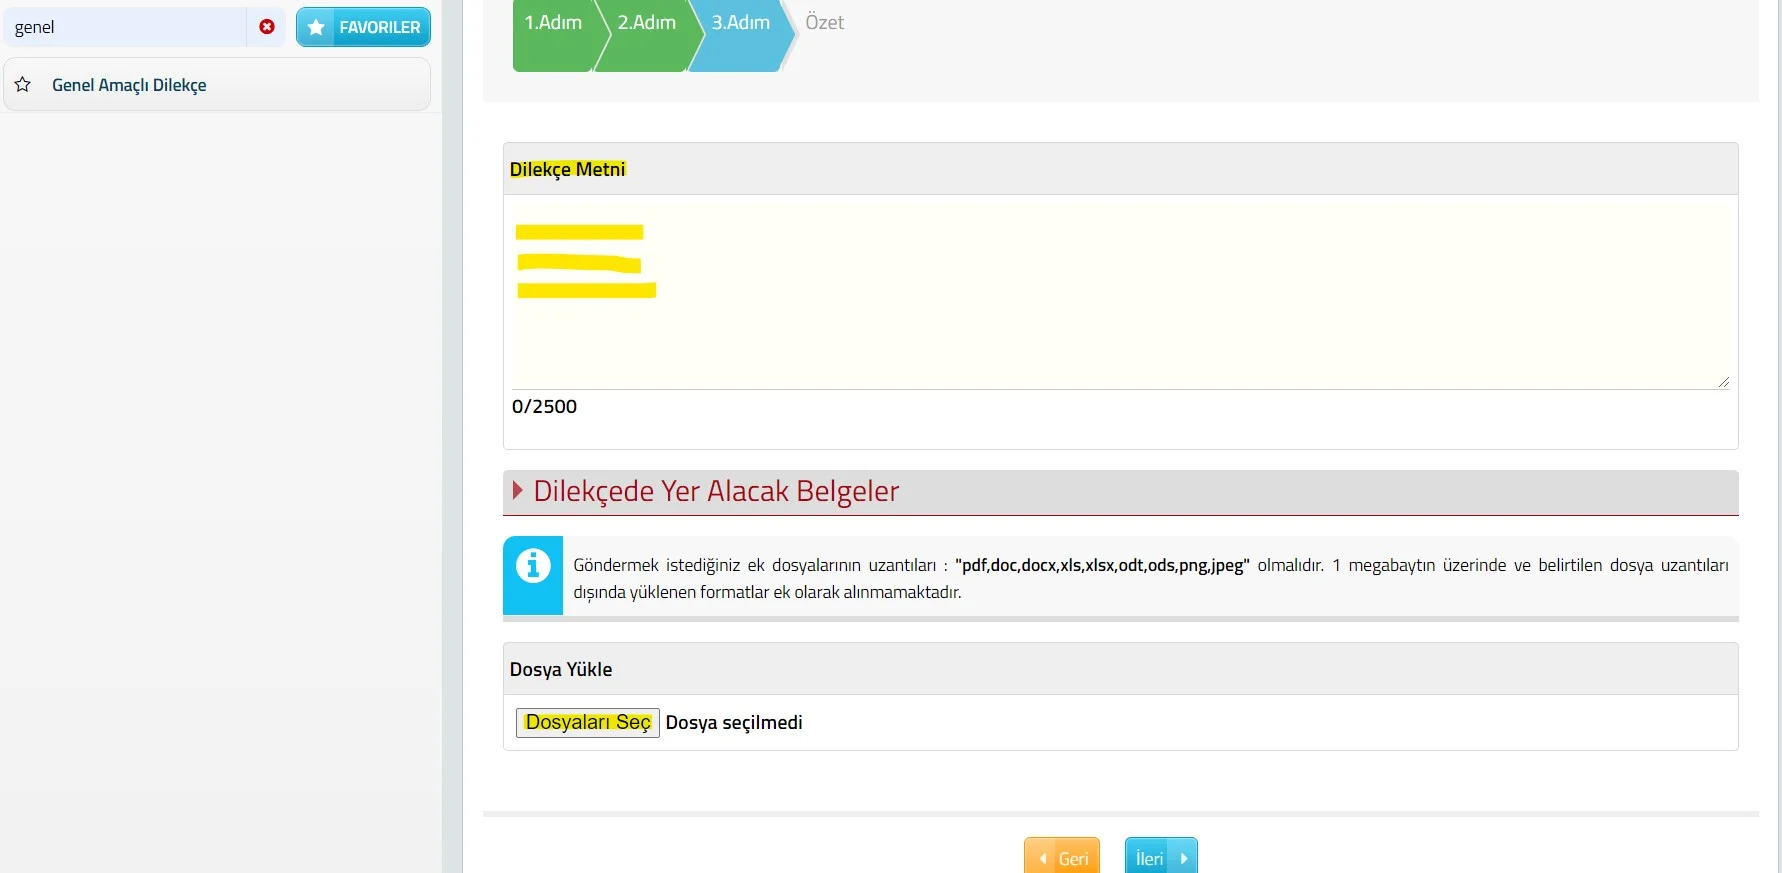
Task: Click inside the Dilekçe Metni text area
Action: 1120,296
